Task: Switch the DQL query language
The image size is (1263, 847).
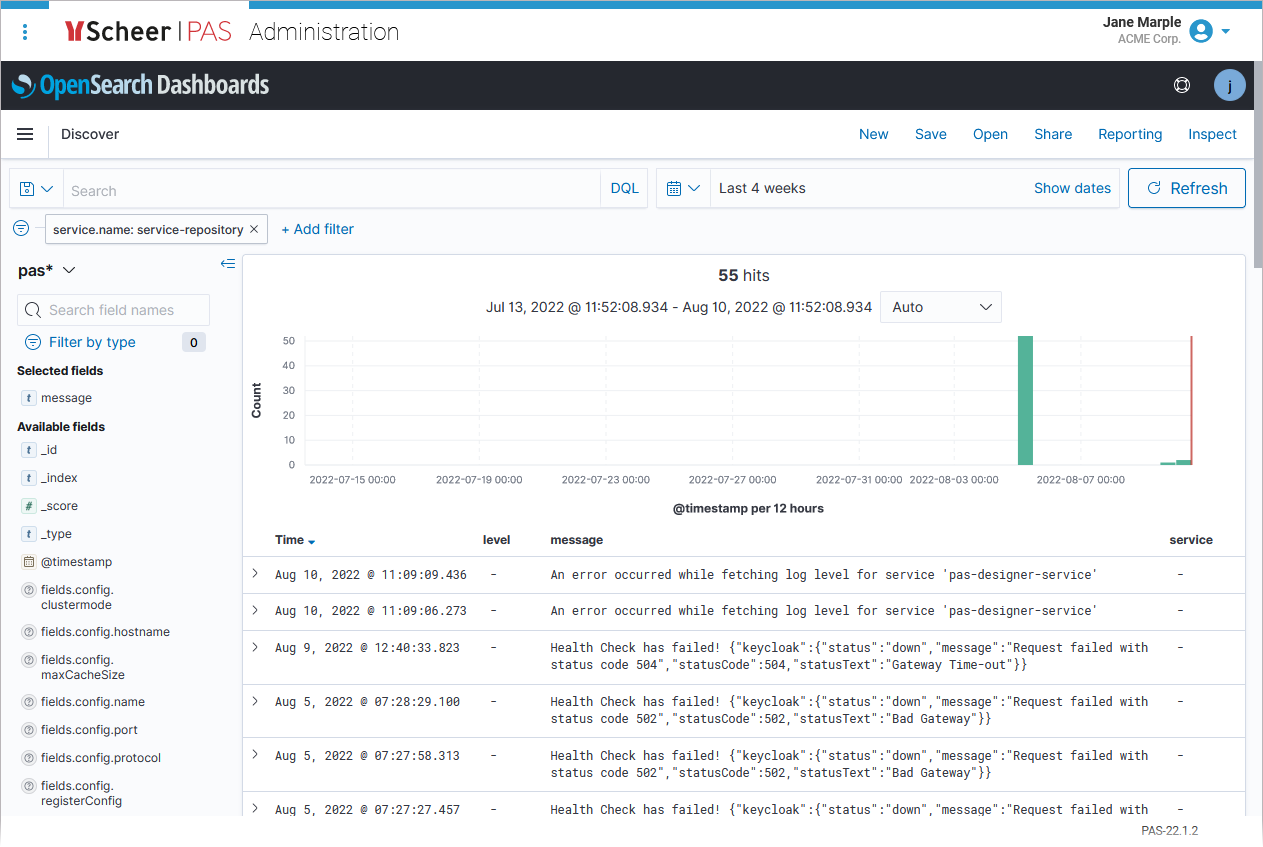Action: click(x=624, y=188)
